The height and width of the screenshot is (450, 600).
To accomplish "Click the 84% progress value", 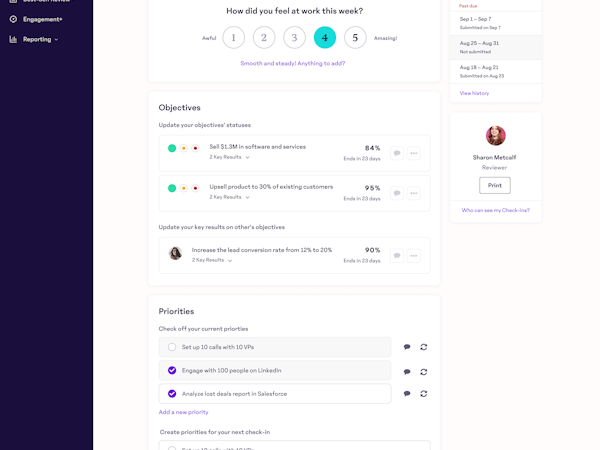I will pos(372,148).
